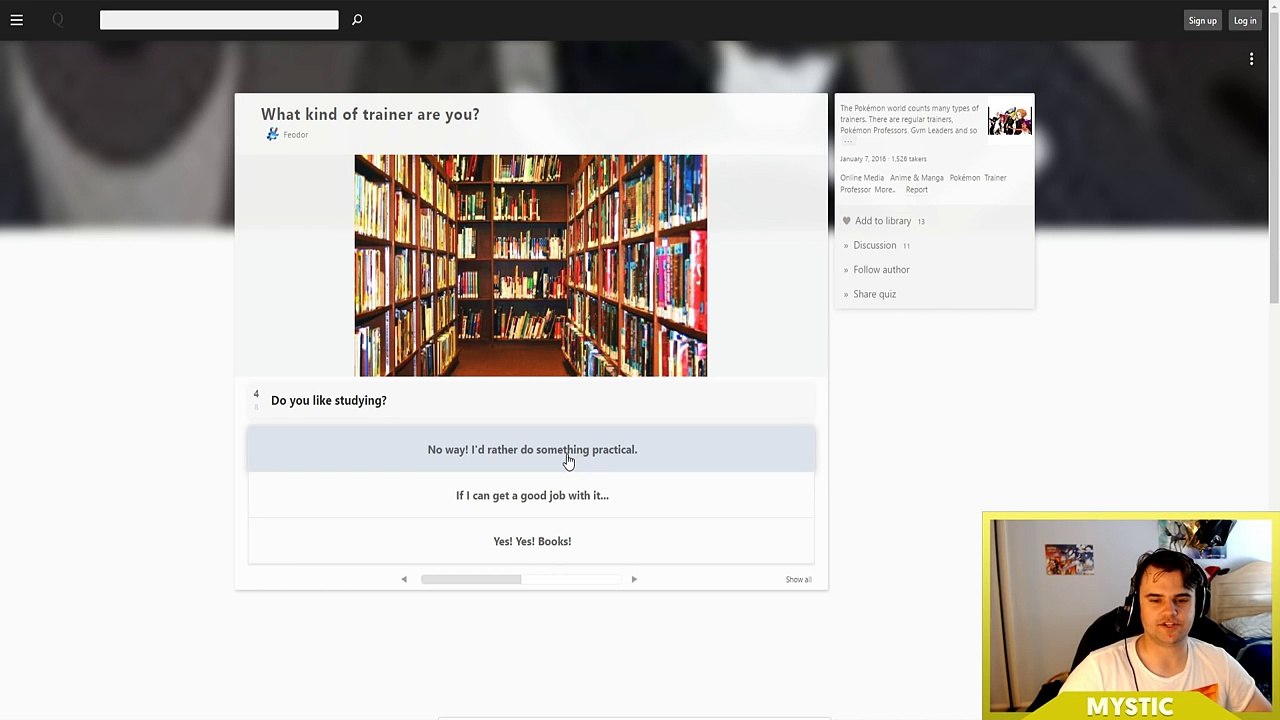Select answer "Yes! Yes! Books!"
Viewport: 1280px width, 720px height.
(532, 542)
